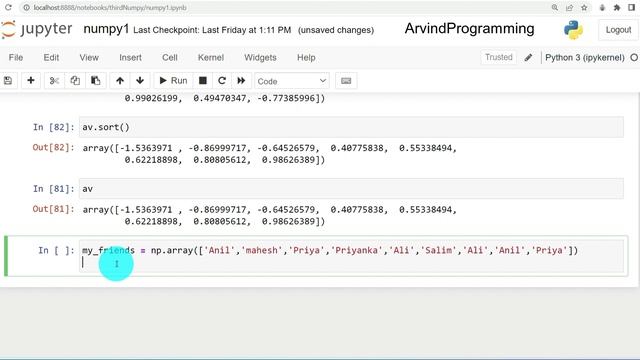Viewport: 640px width, 360px height.
Task: Restart kernel and run all cells icon
Action: tap(241, 81)
